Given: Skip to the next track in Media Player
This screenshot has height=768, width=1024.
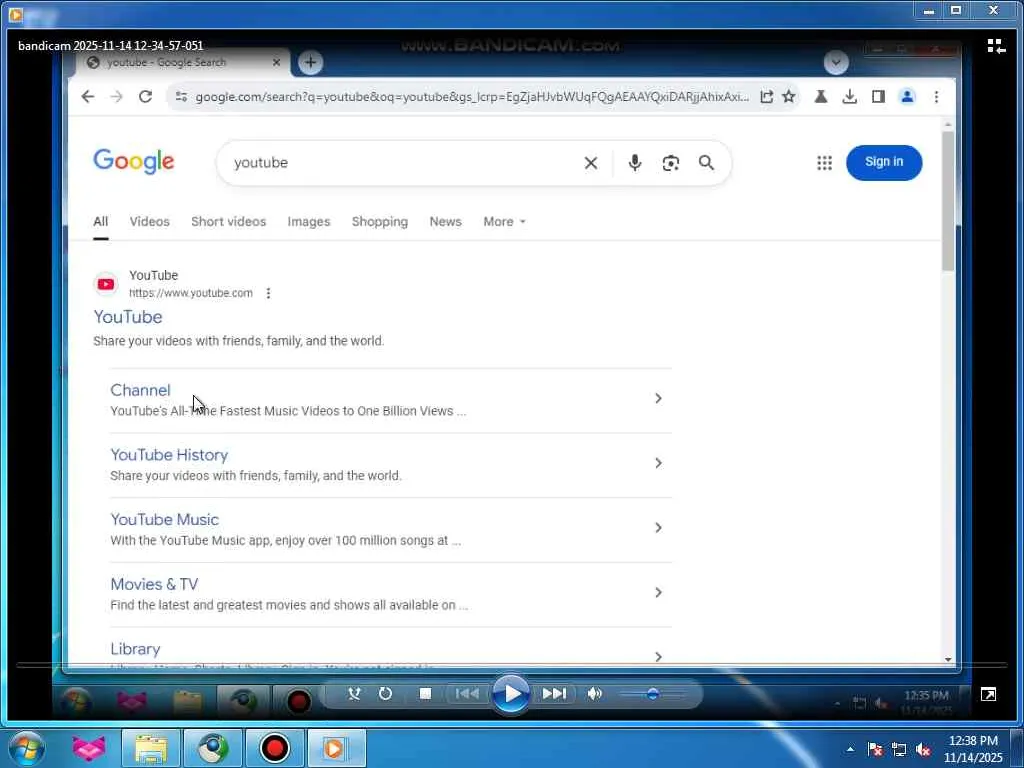Looking at the screenshot, I should point(554,694).
